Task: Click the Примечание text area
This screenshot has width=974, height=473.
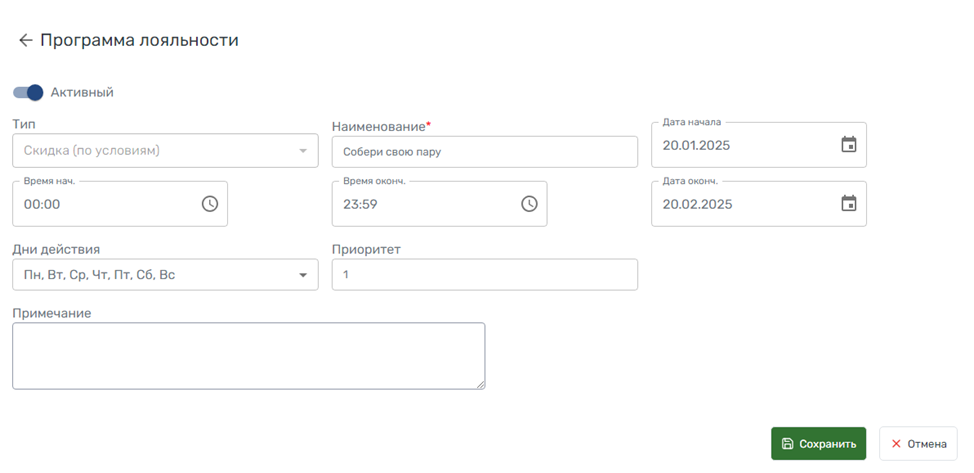Action: pos(248,355)
